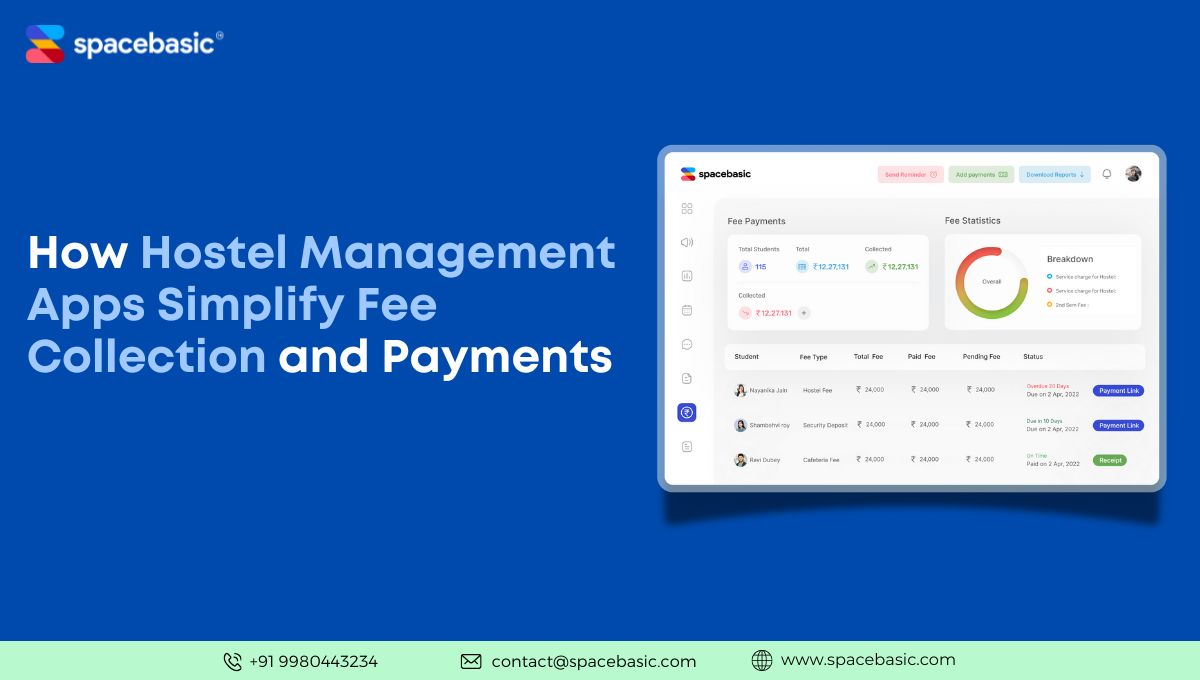Click the +91 9980443234 phone number
1200x680 pixels.
click(x=313, y=661)
